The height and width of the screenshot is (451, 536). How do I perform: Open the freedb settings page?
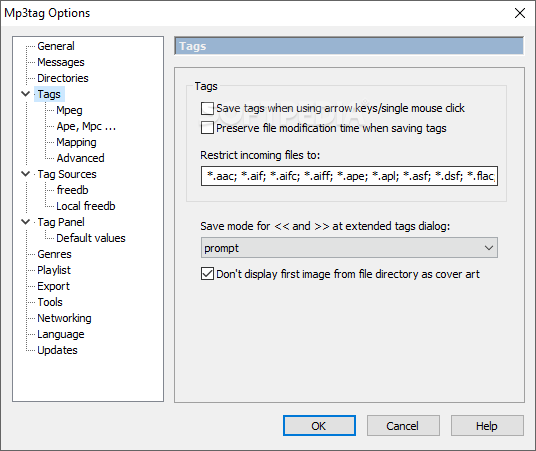tap(72, 190)
